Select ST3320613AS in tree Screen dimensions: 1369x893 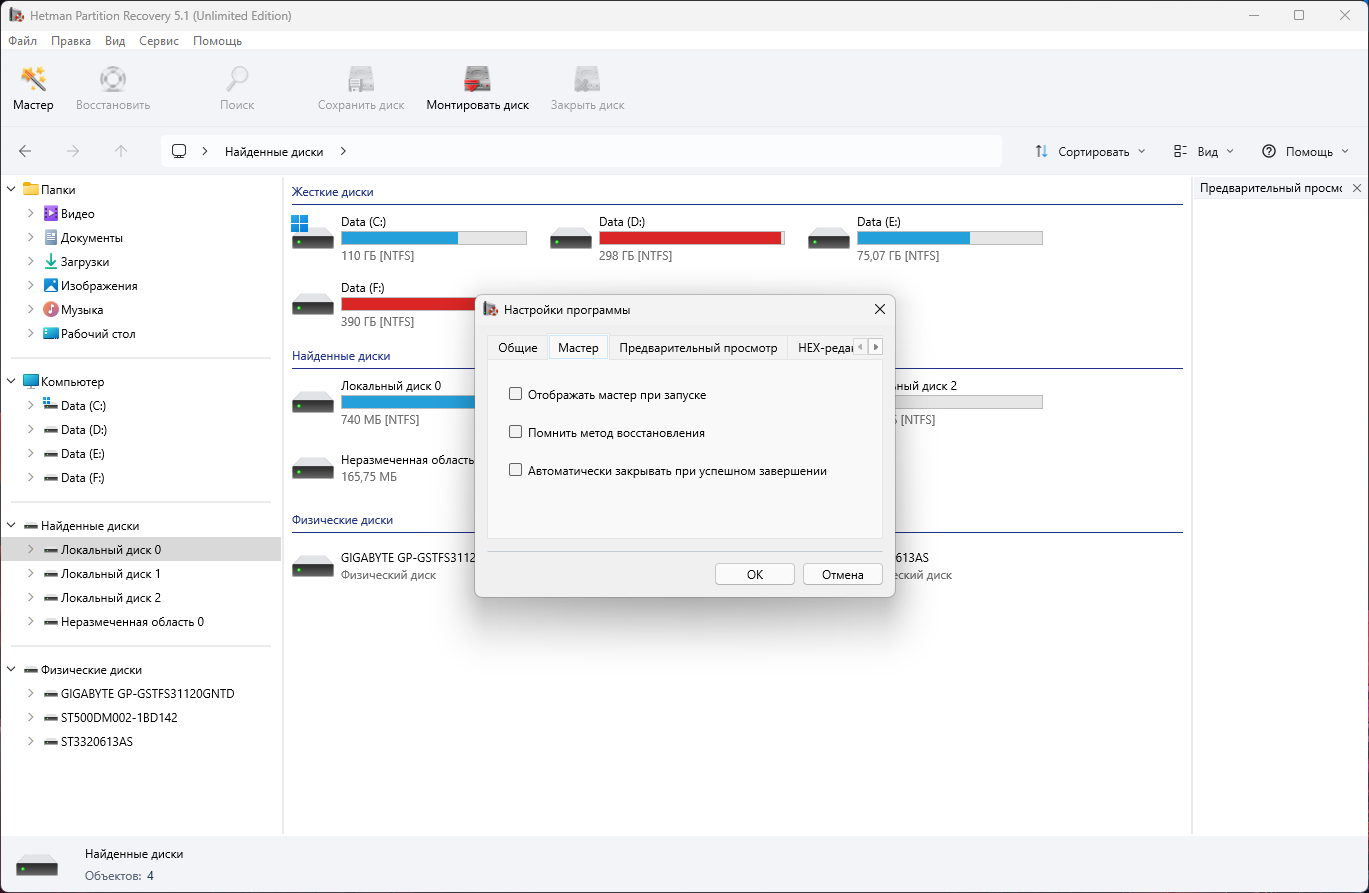97,741
